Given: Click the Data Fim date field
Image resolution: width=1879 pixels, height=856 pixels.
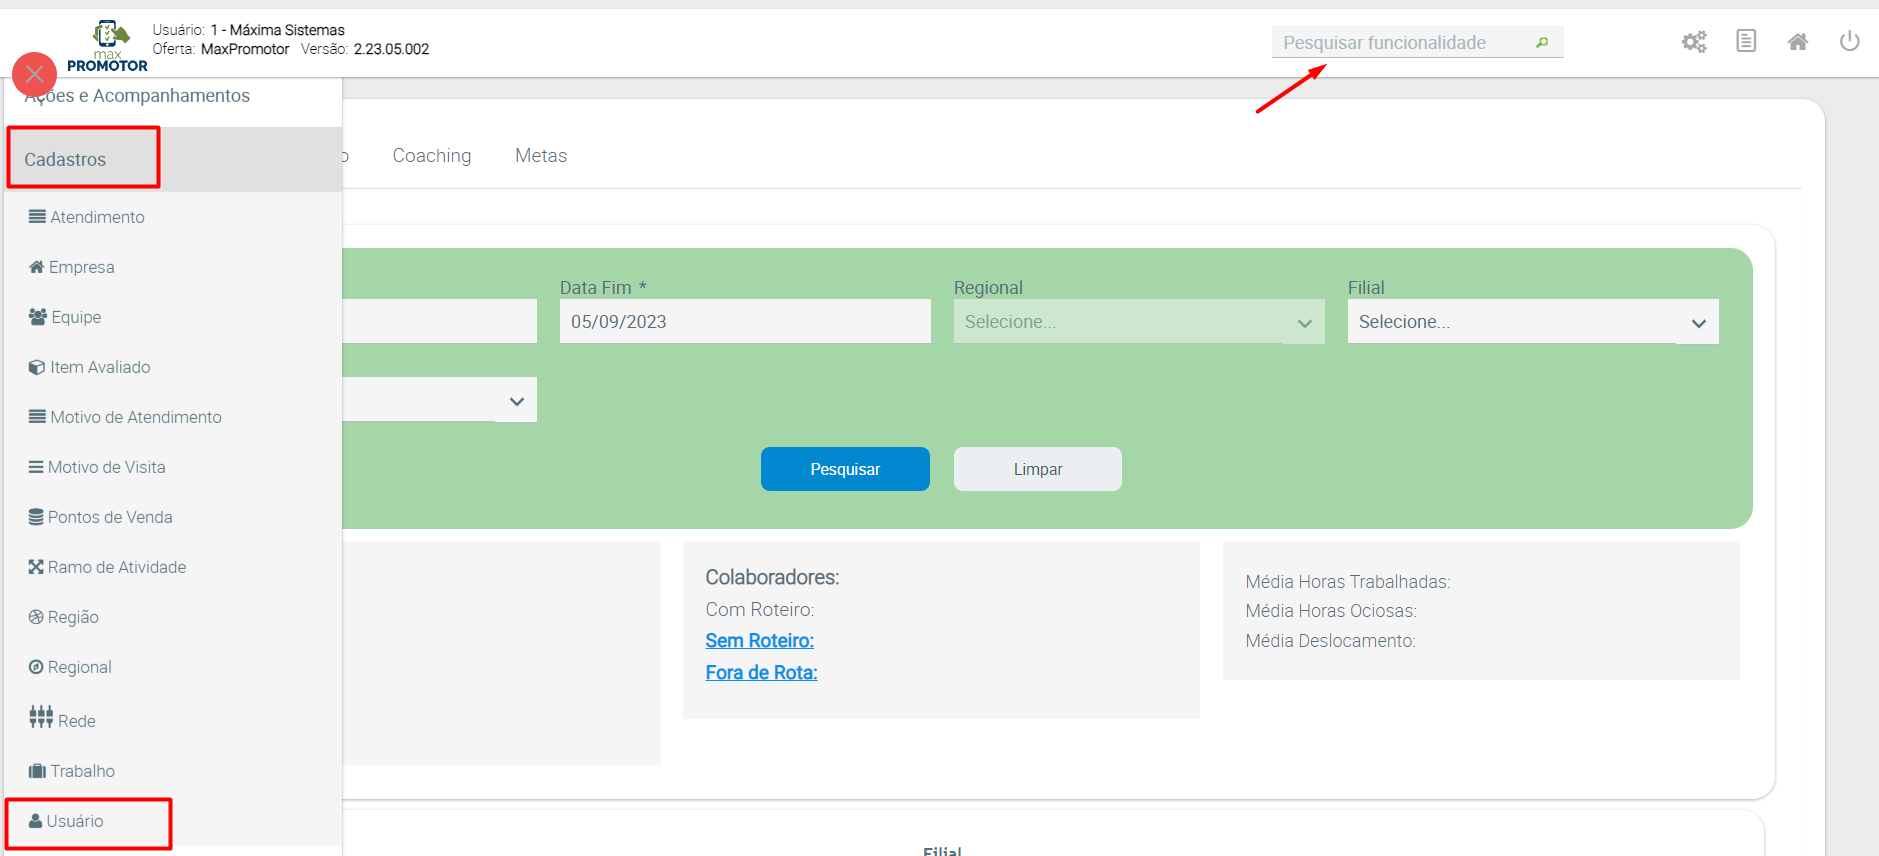Looking at the screenshot, I should tap(745, 322).
